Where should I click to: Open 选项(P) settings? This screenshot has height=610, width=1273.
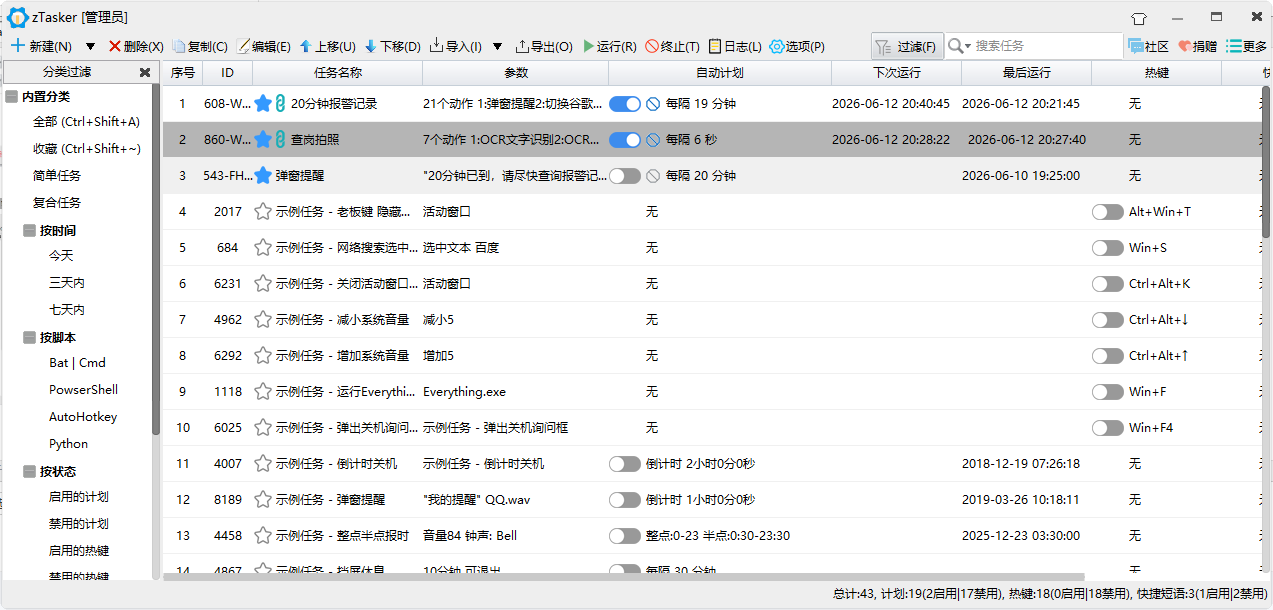click(x=797, y=46)
